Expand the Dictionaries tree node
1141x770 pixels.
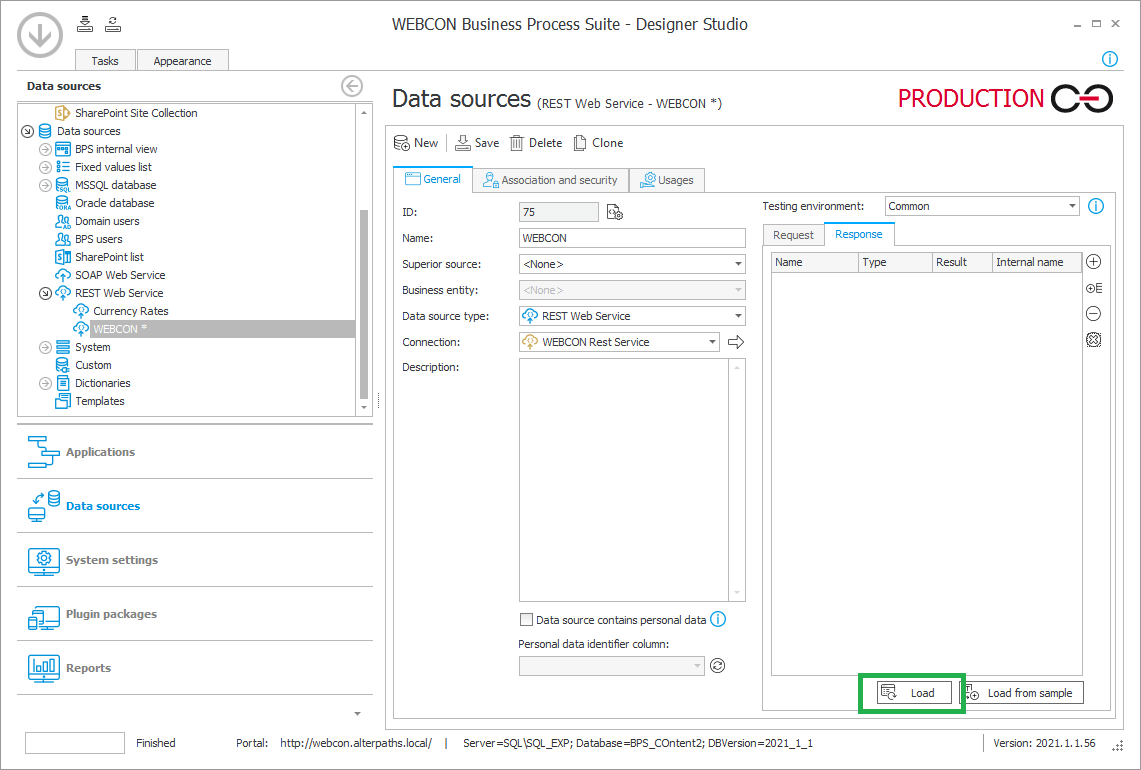click(x=45, y=384)
